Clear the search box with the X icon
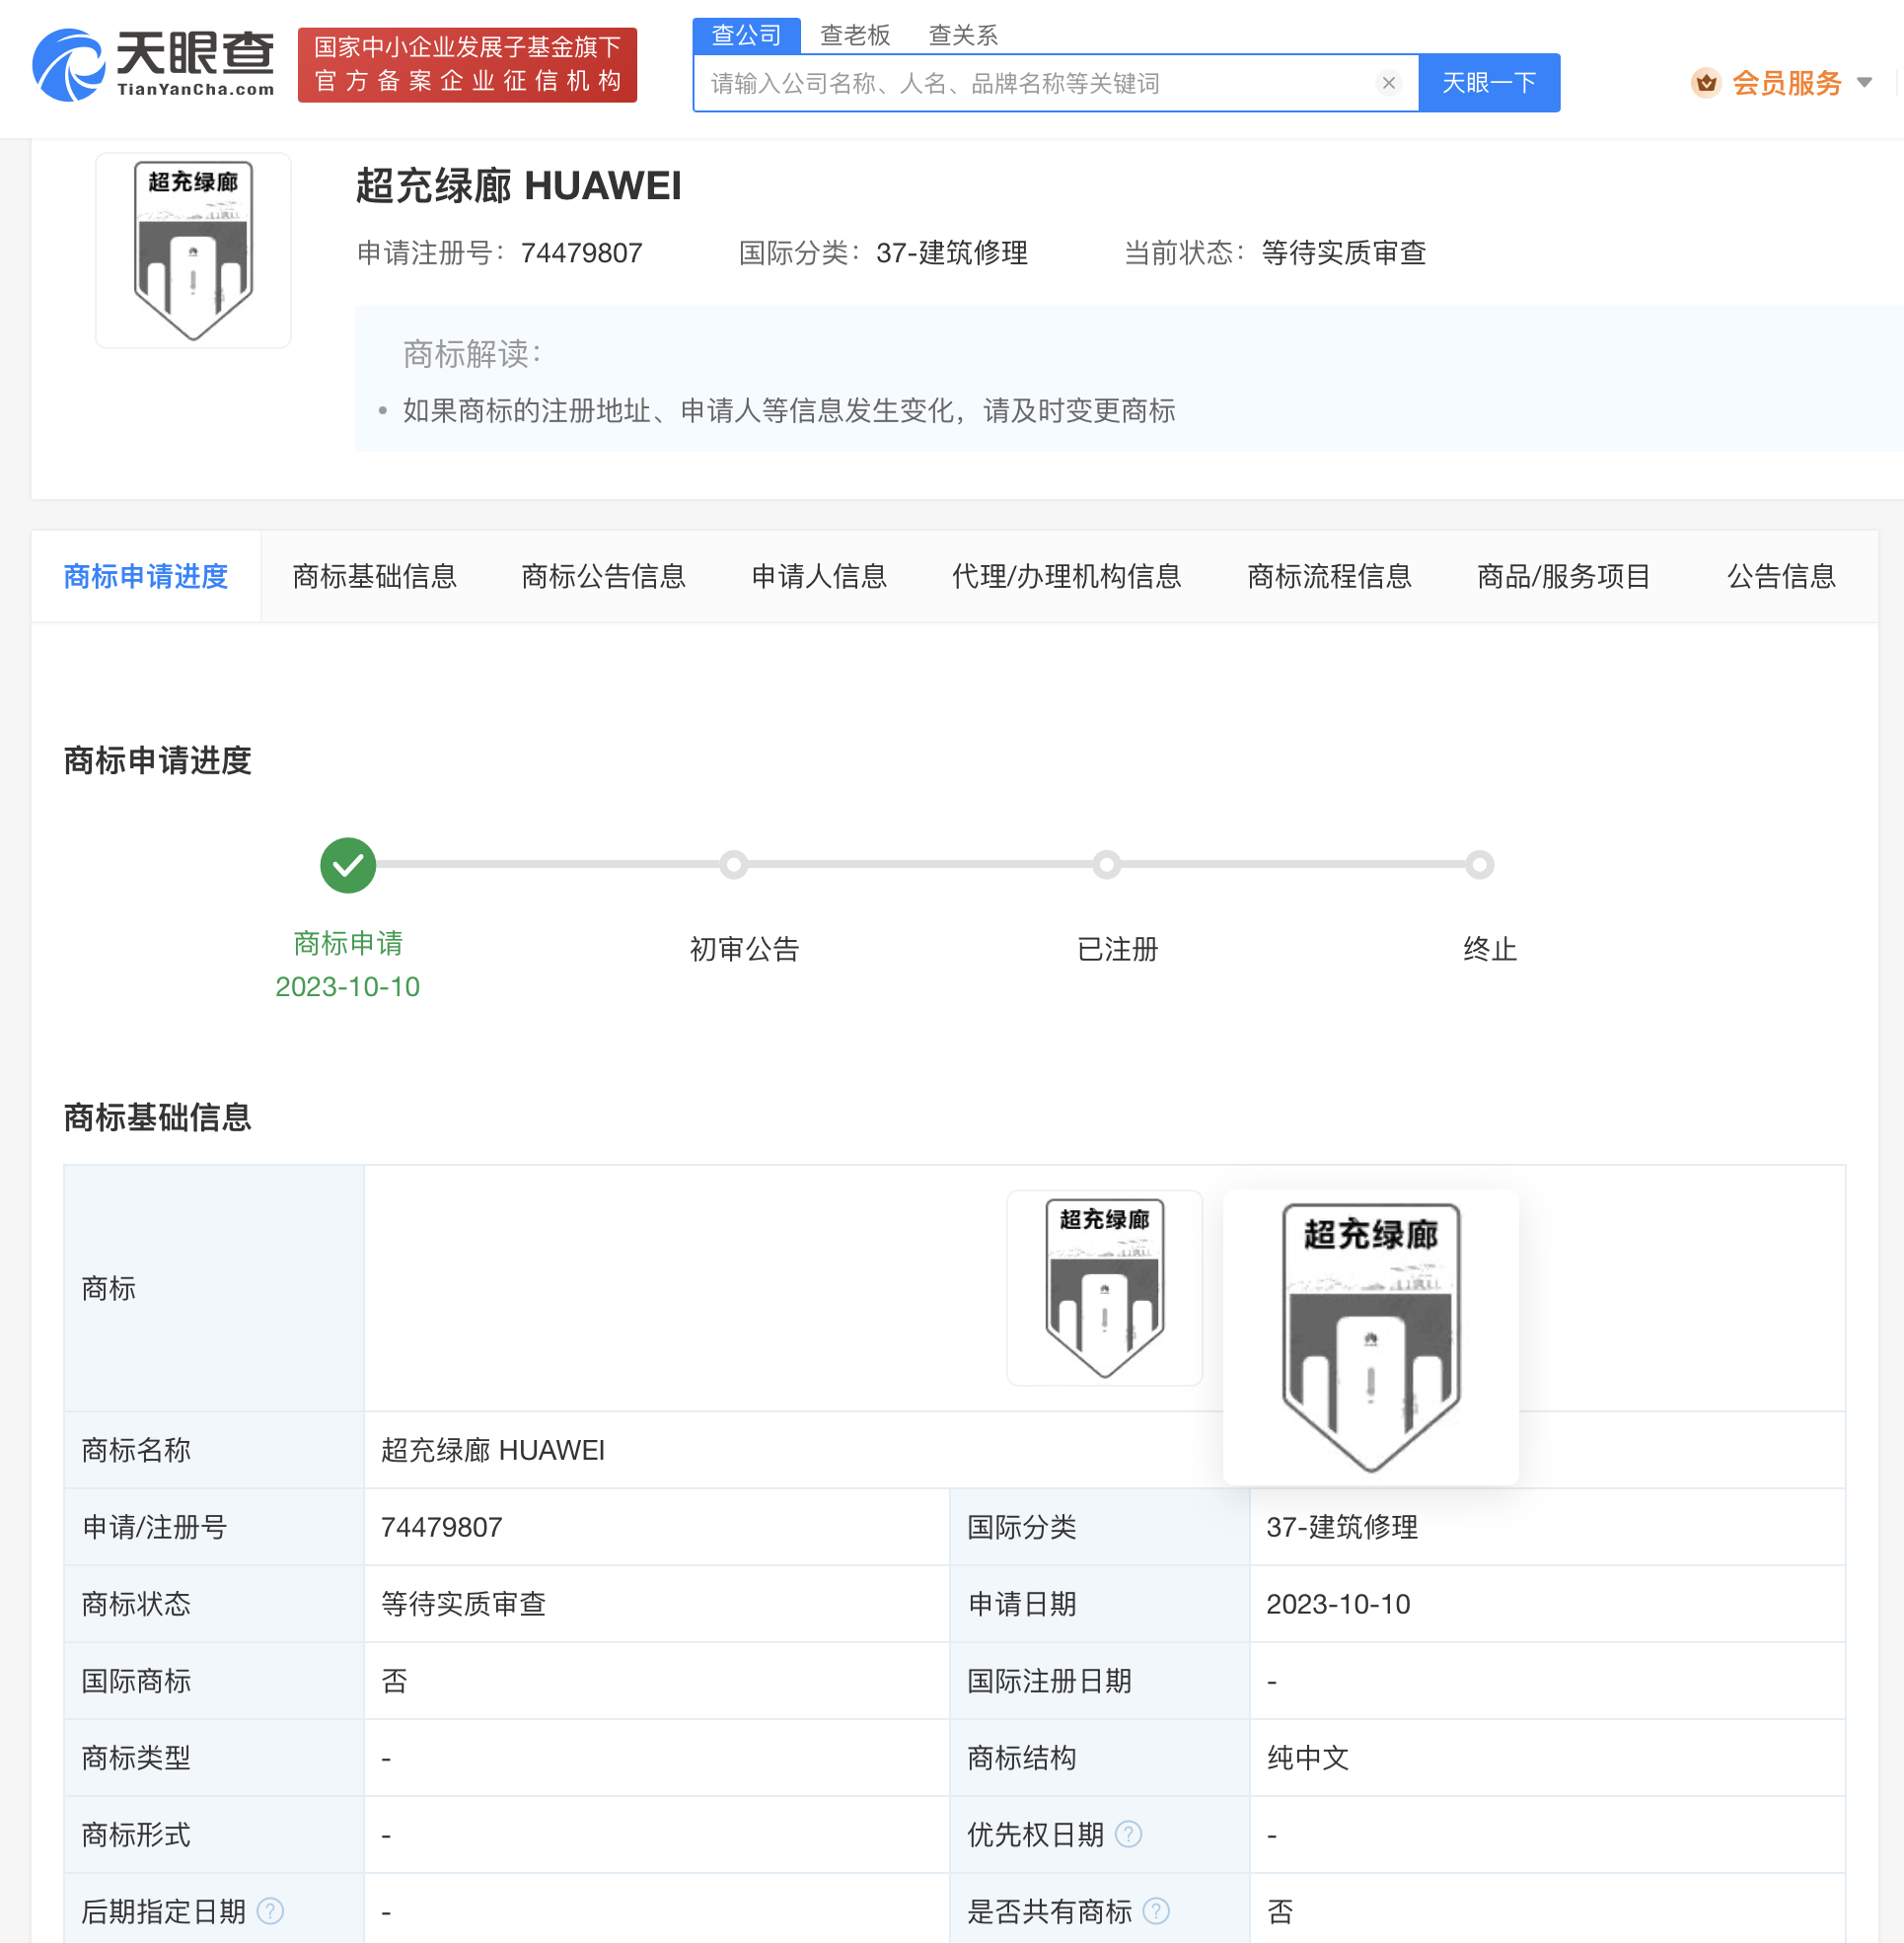 [x=1388, y=83]
